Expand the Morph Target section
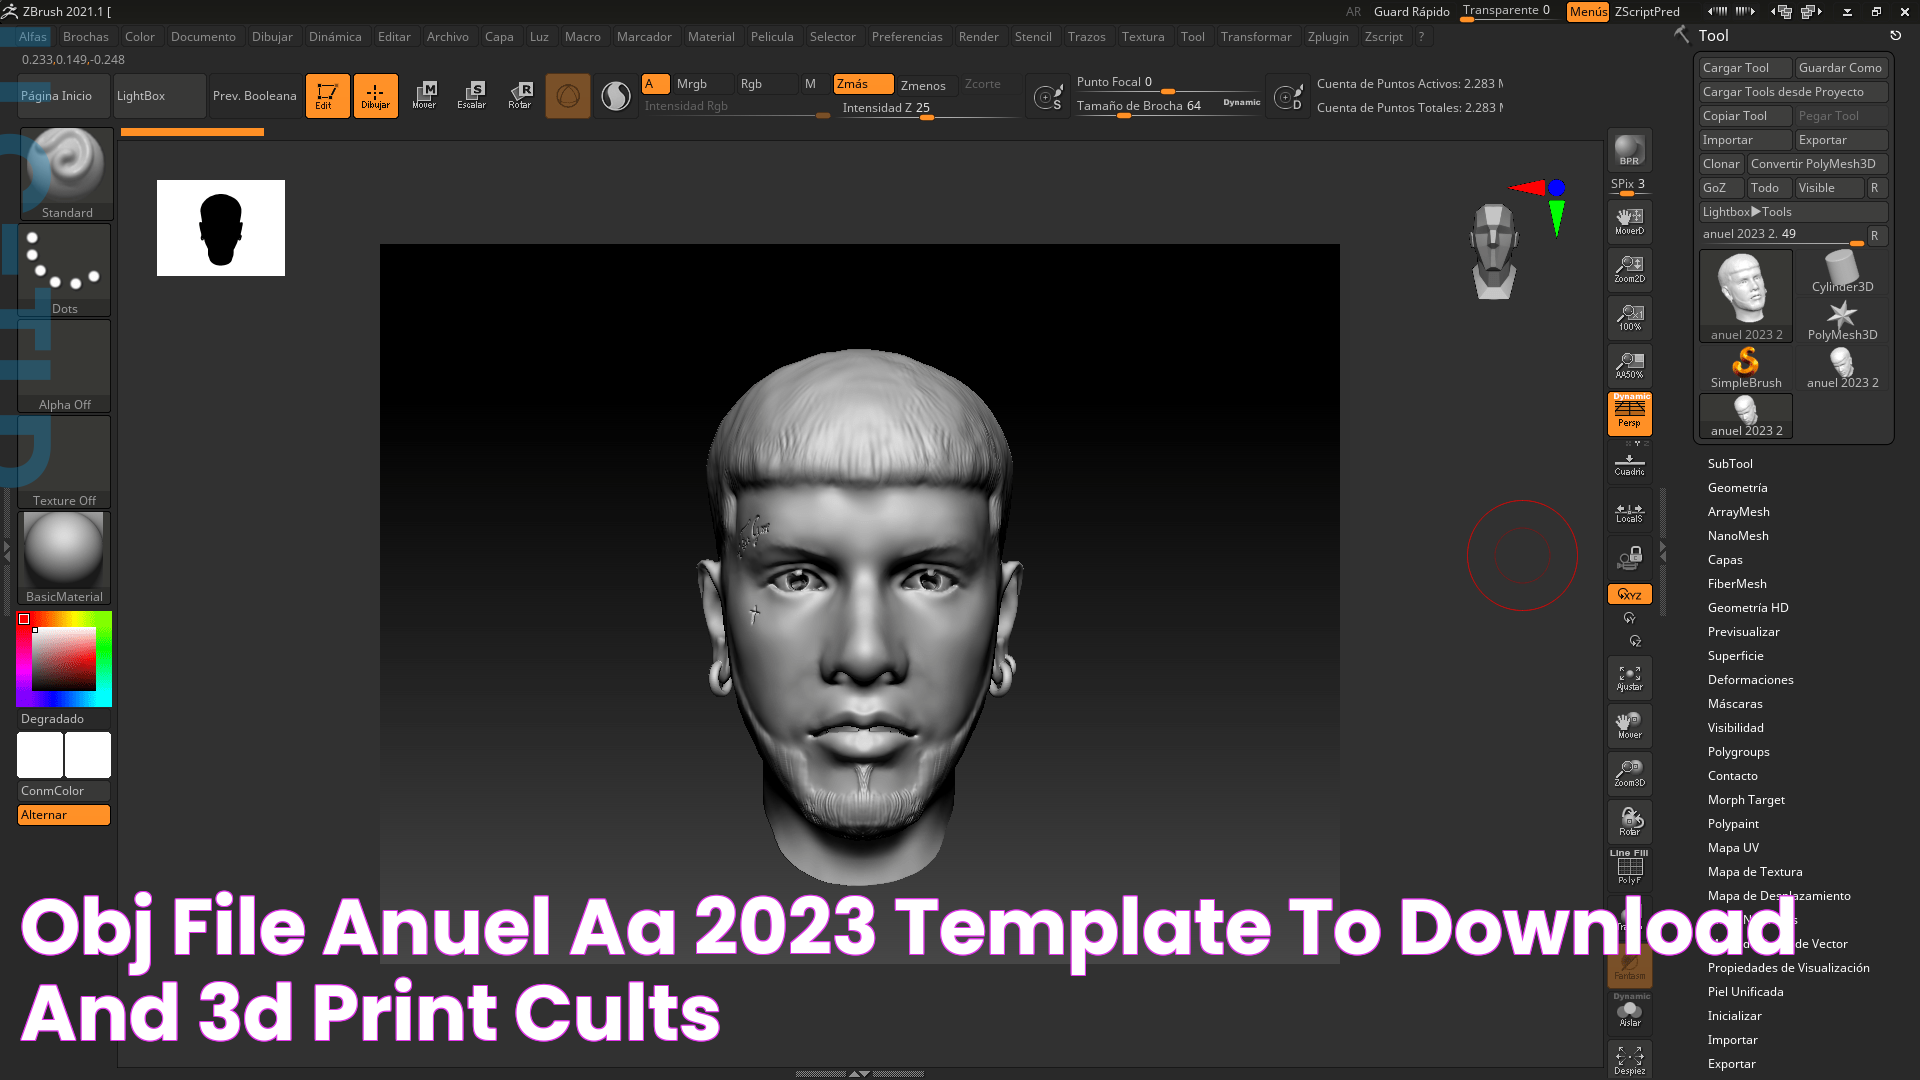The height and width of the screenshot is (1080, 1920). 1746,800
